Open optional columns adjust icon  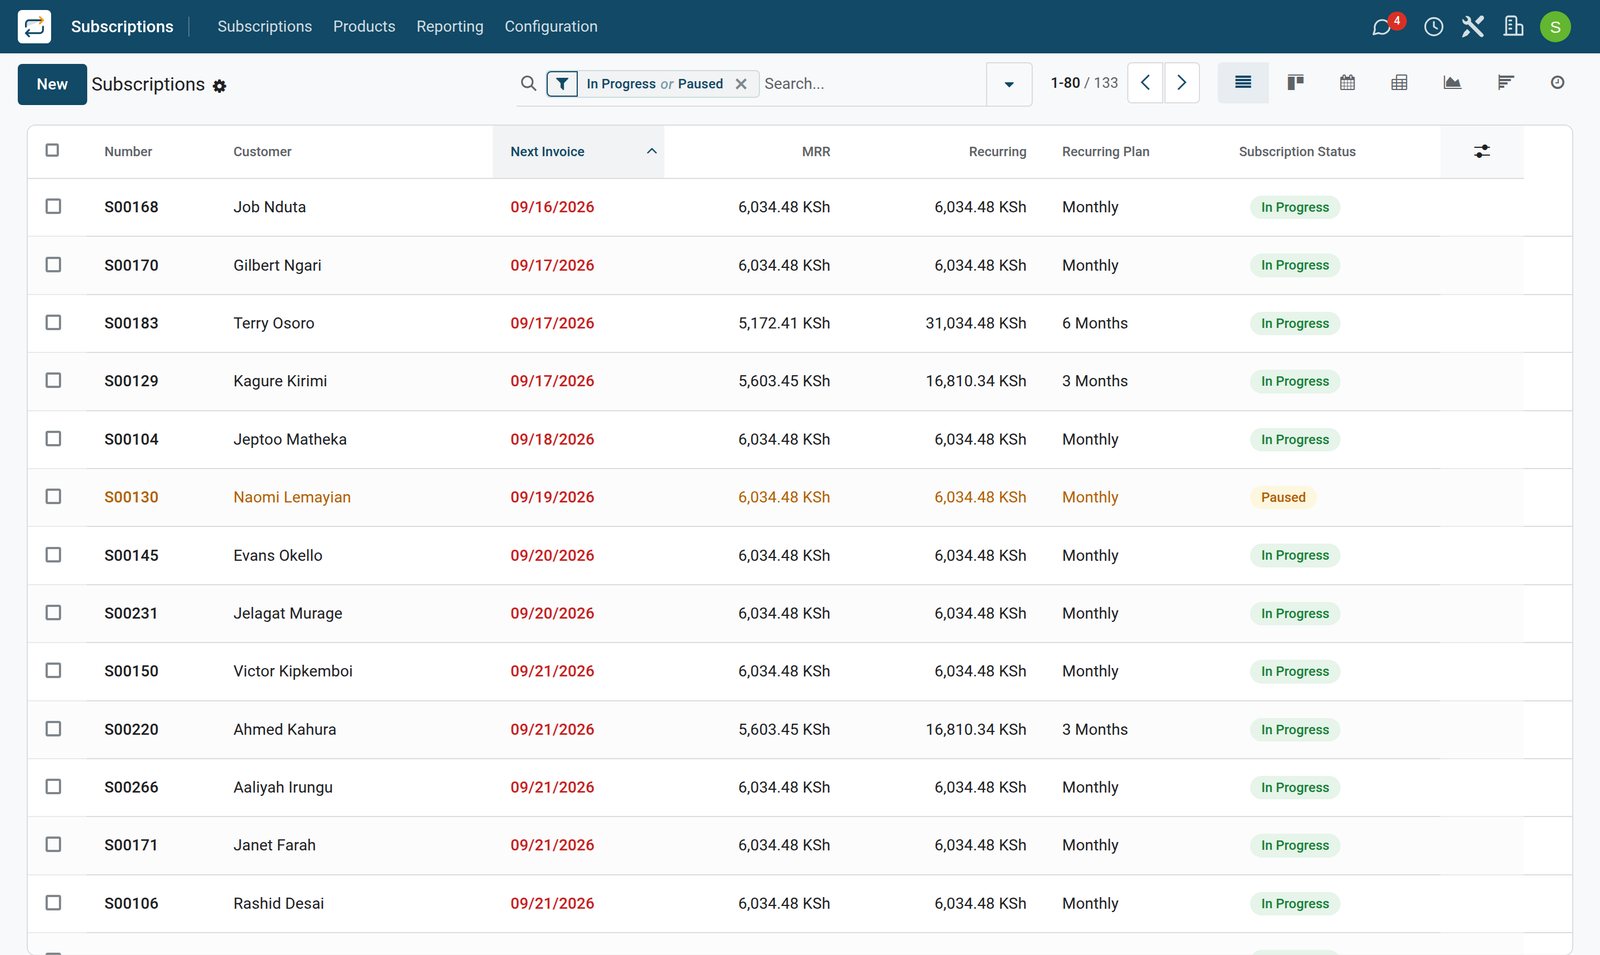coord(1482,152)
